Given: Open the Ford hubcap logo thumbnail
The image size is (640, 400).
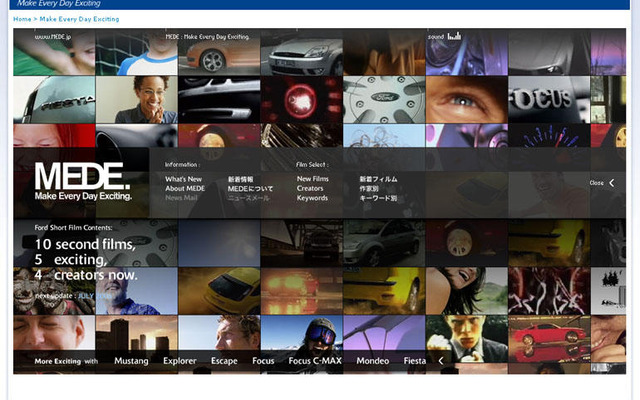Looking at the screenshot, I should click(x=384, y=100).
